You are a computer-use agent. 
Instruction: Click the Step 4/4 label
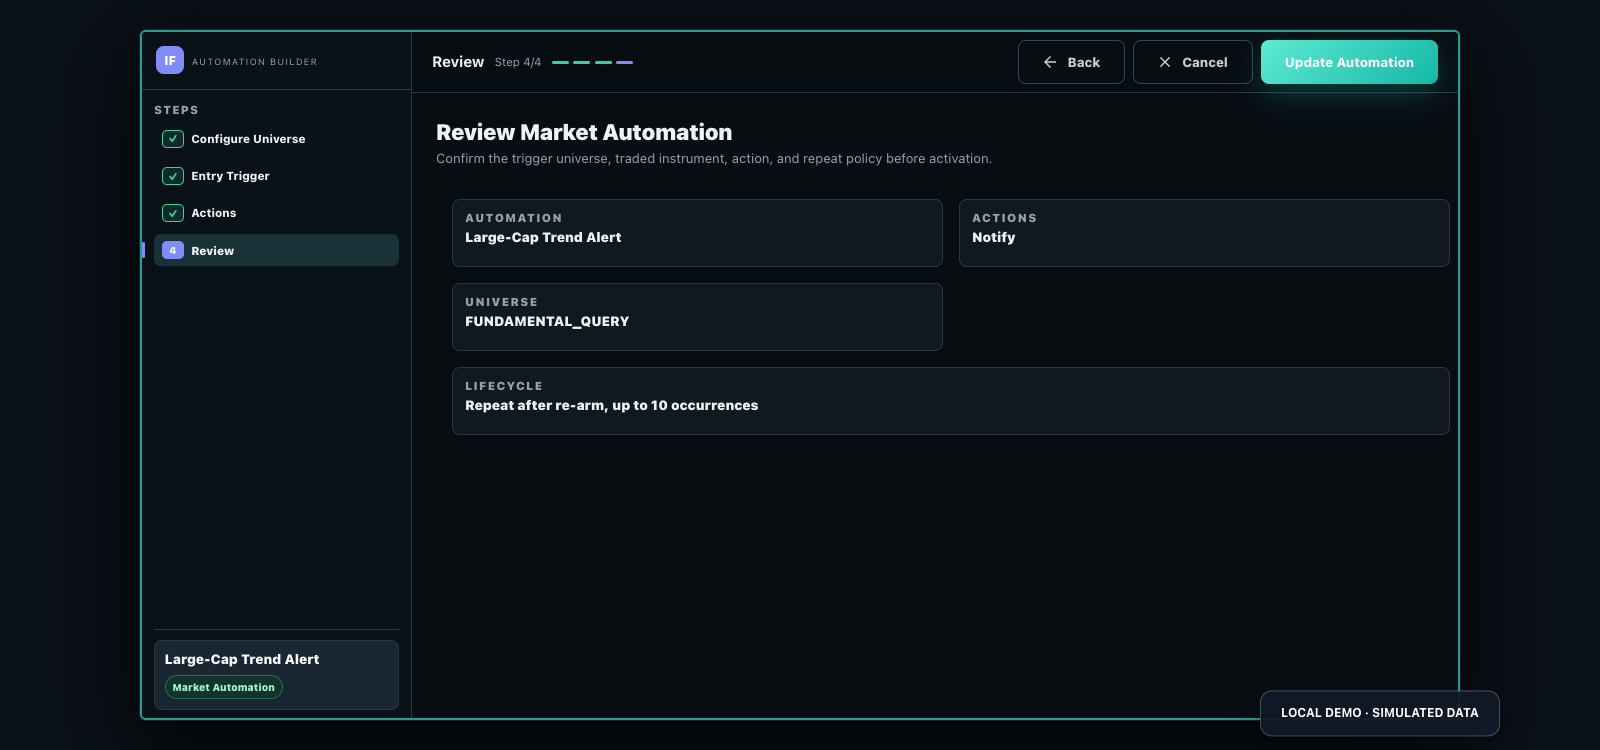518,62
